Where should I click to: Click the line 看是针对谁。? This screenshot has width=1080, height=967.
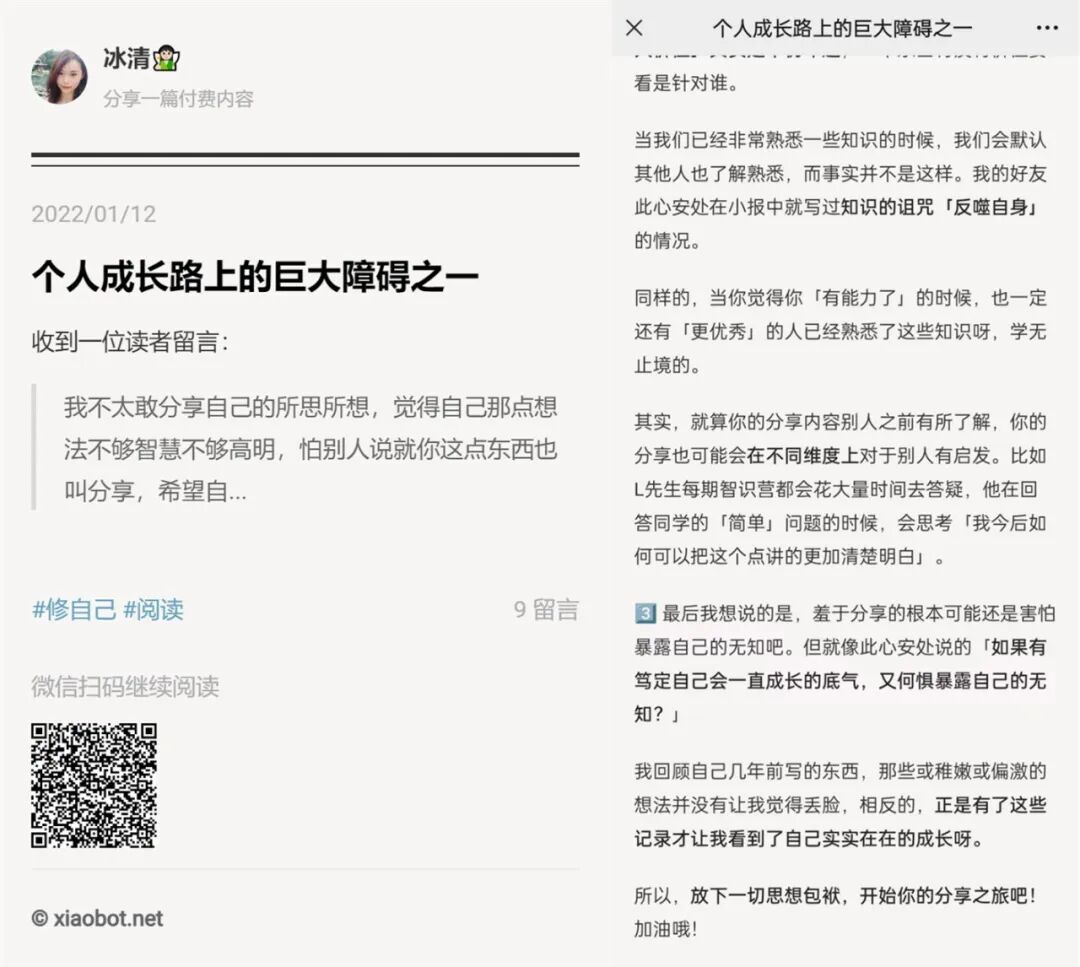coord(686,83)
